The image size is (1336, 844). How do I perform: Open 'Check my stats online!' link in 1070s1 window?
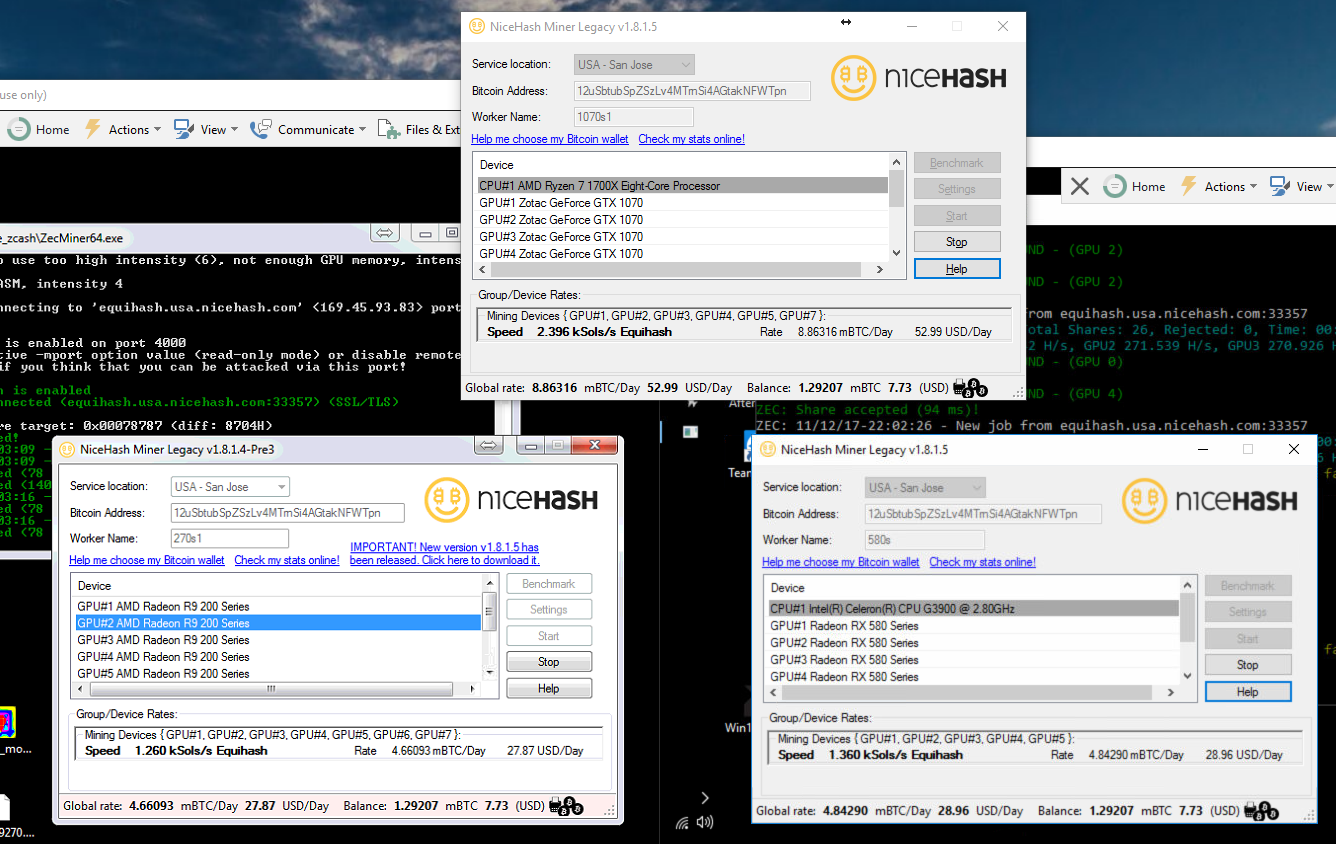[692, 139]
